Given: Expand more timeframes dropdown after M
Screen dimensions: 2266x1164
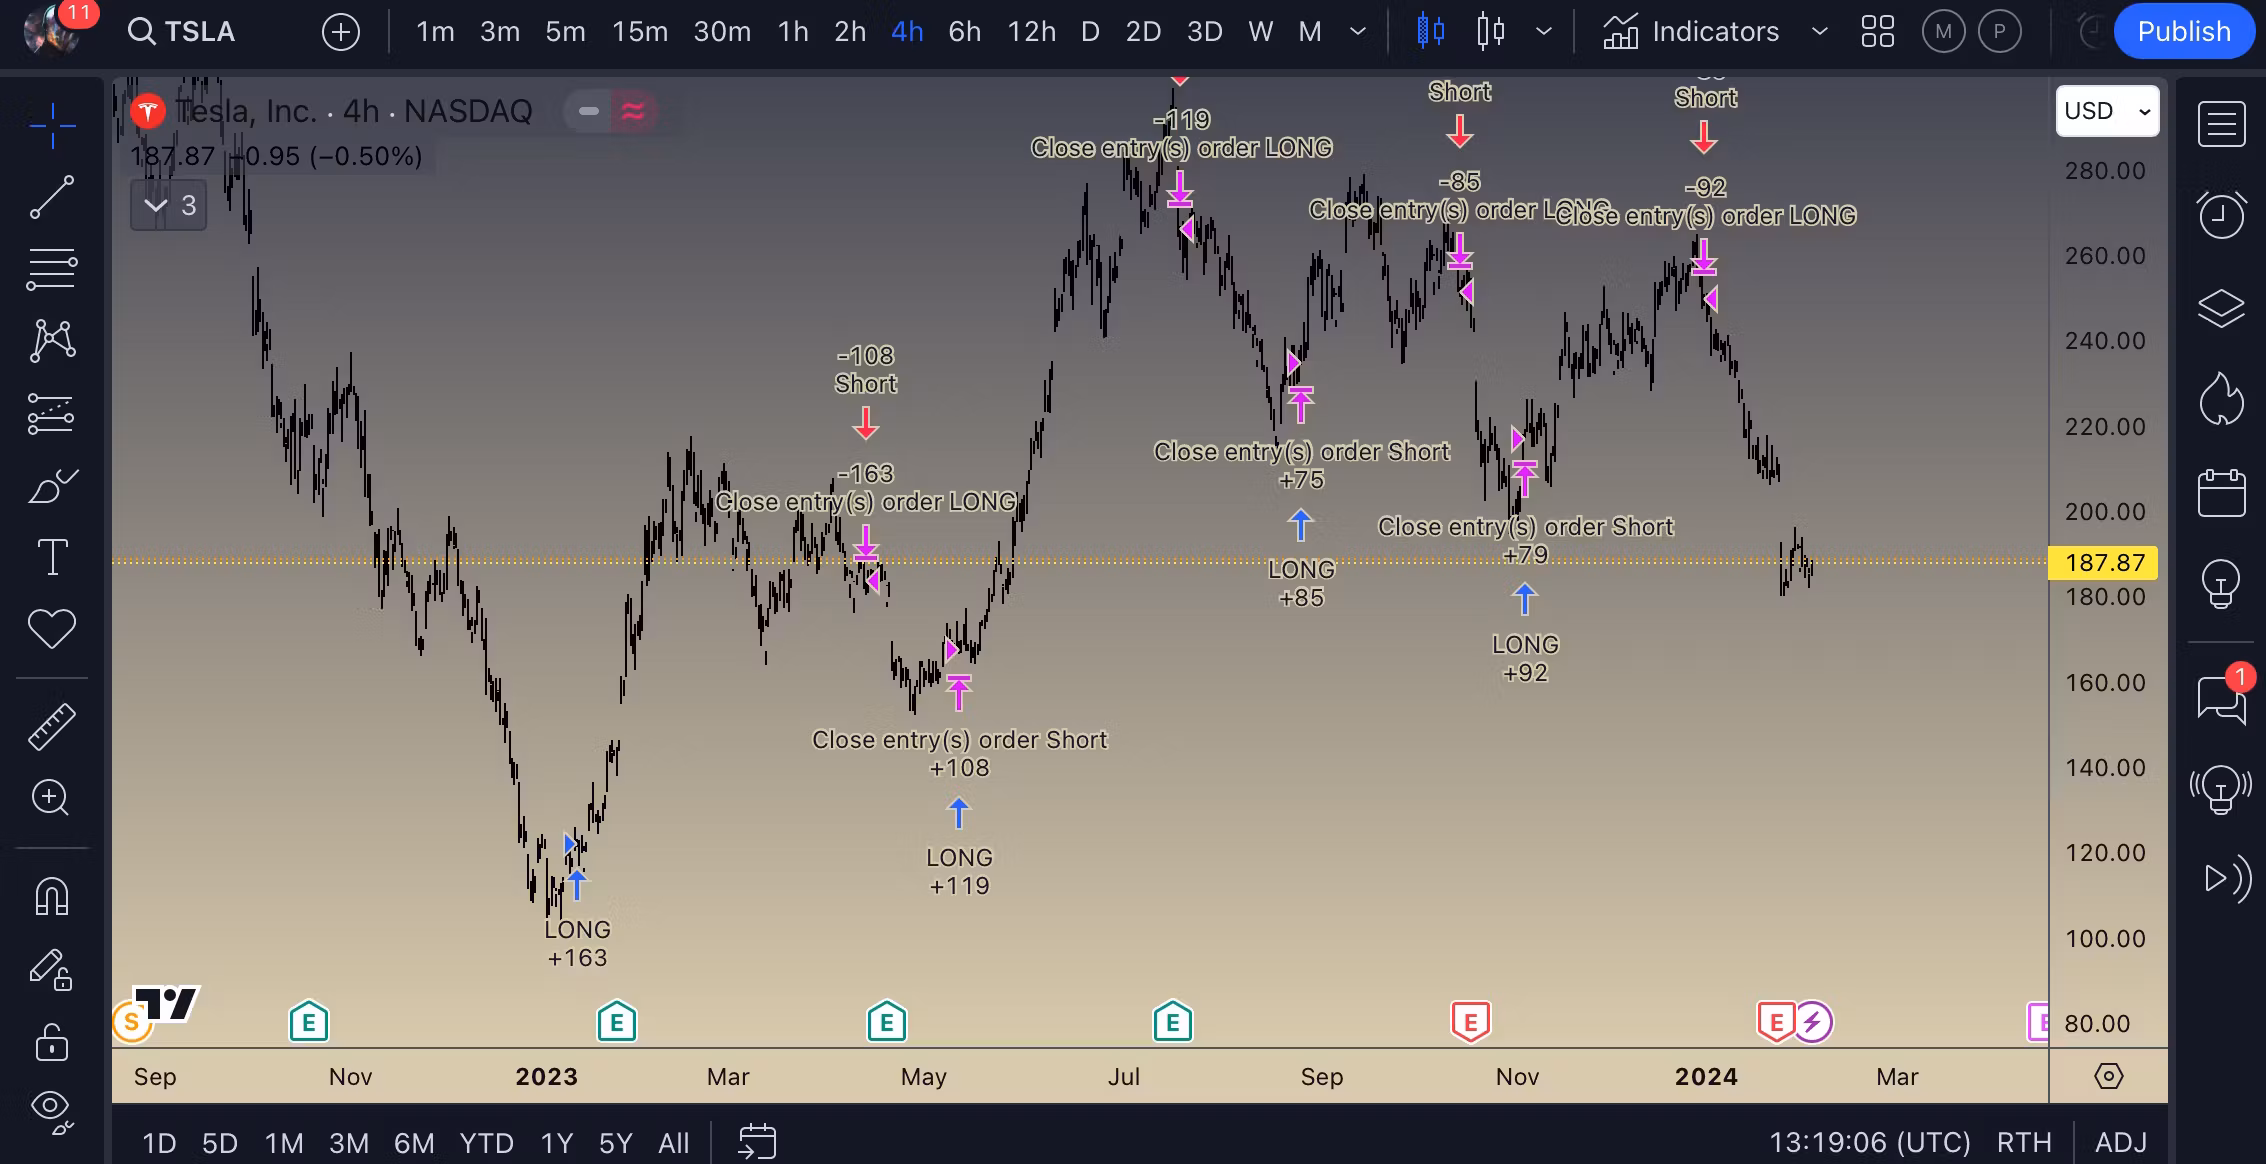Looking at the screenshot, I should point(1358,32).
